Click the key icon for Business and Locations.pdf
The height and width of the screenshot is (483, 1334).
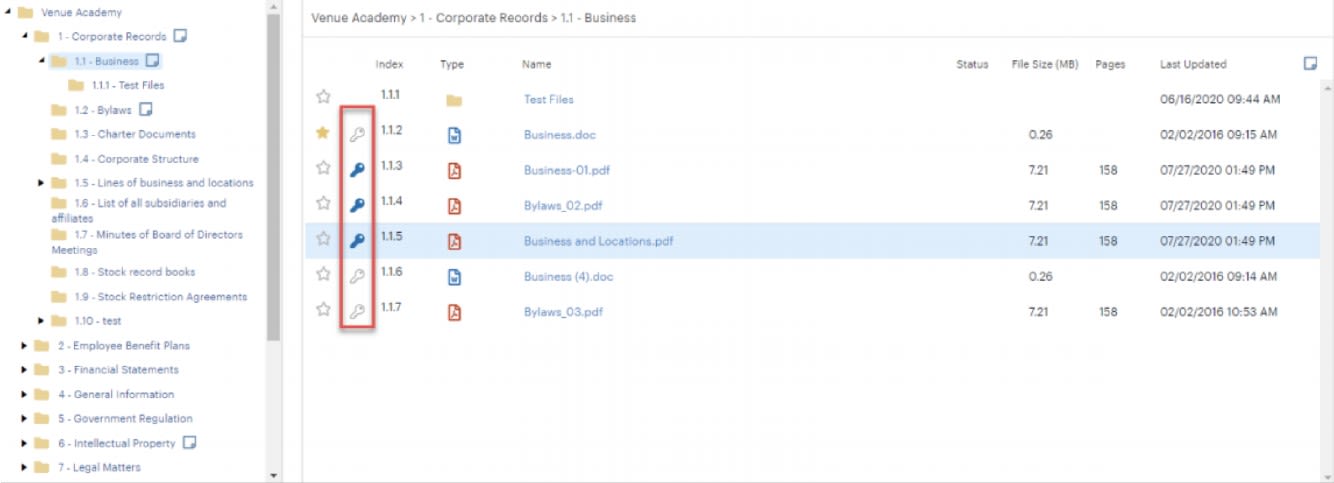[357, 241]
